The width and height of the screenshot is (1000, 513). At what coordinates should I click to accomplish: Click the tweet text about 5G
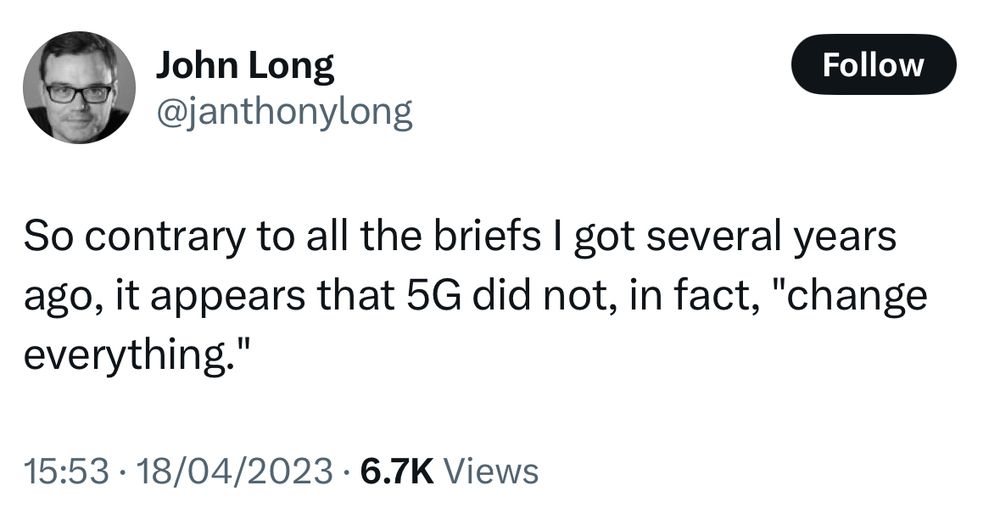click(x=475, y=296)
